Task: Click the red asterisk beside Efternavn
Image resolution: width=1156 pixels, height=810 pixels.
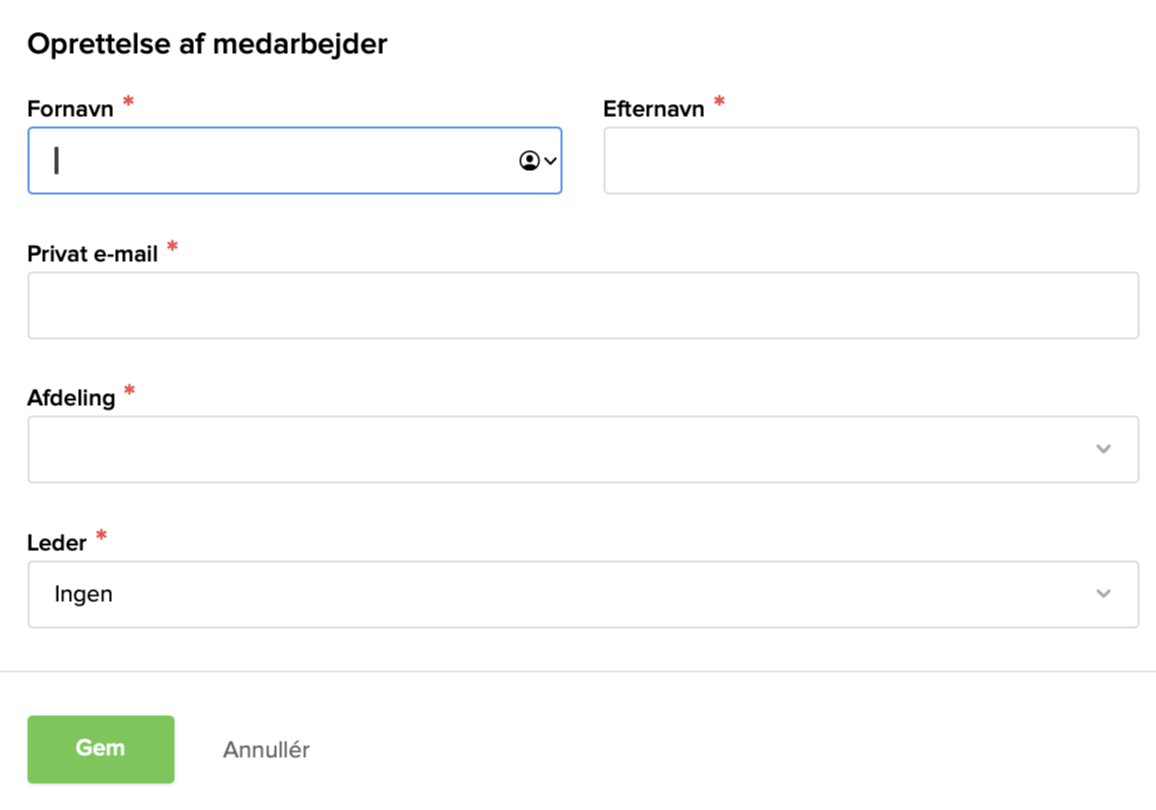Action: [x=719, y=102]
